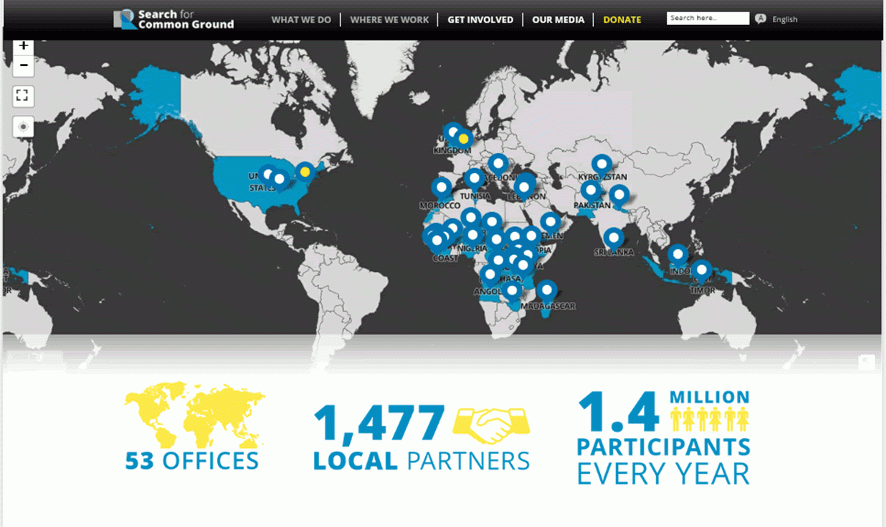This screenshot has height=527, width=886.
Task: Click the yellow pin in eastern United States
Action: (x=305, y=171)
